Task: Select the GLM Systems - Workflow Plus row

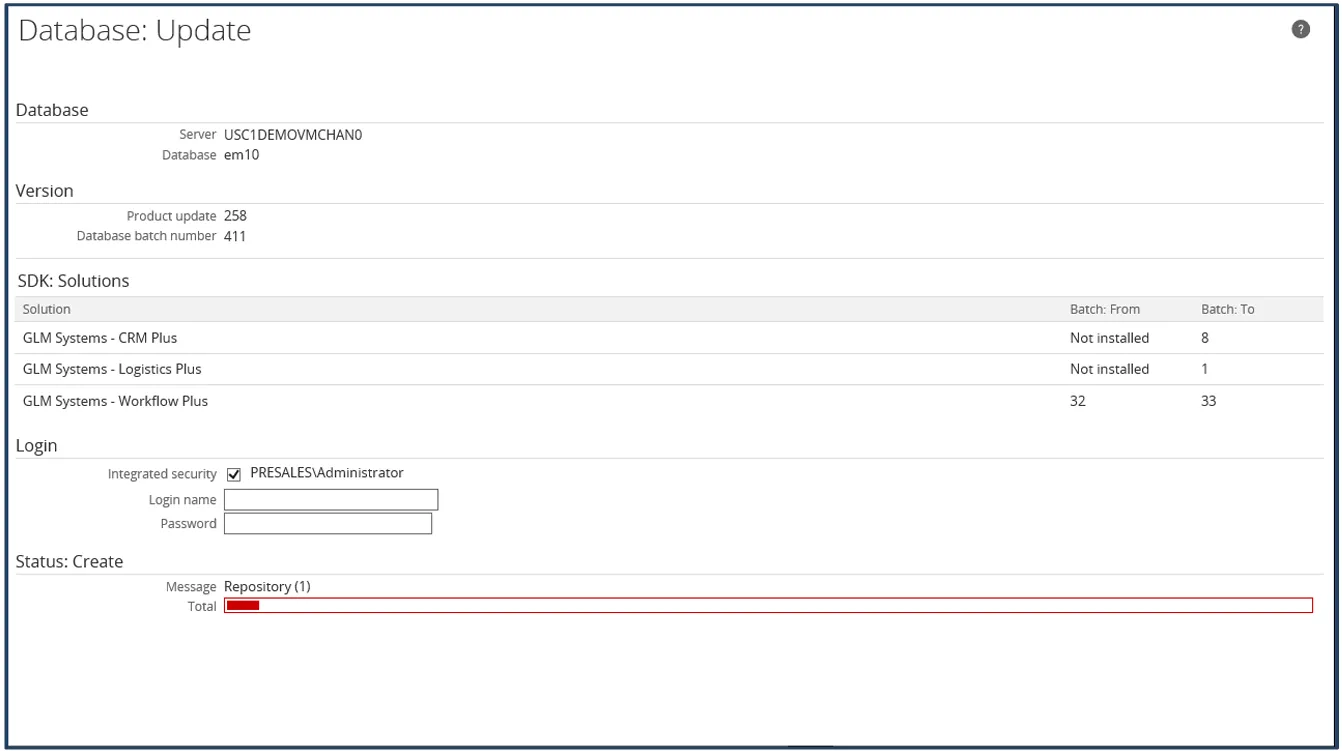Action: tap(115, 401)
